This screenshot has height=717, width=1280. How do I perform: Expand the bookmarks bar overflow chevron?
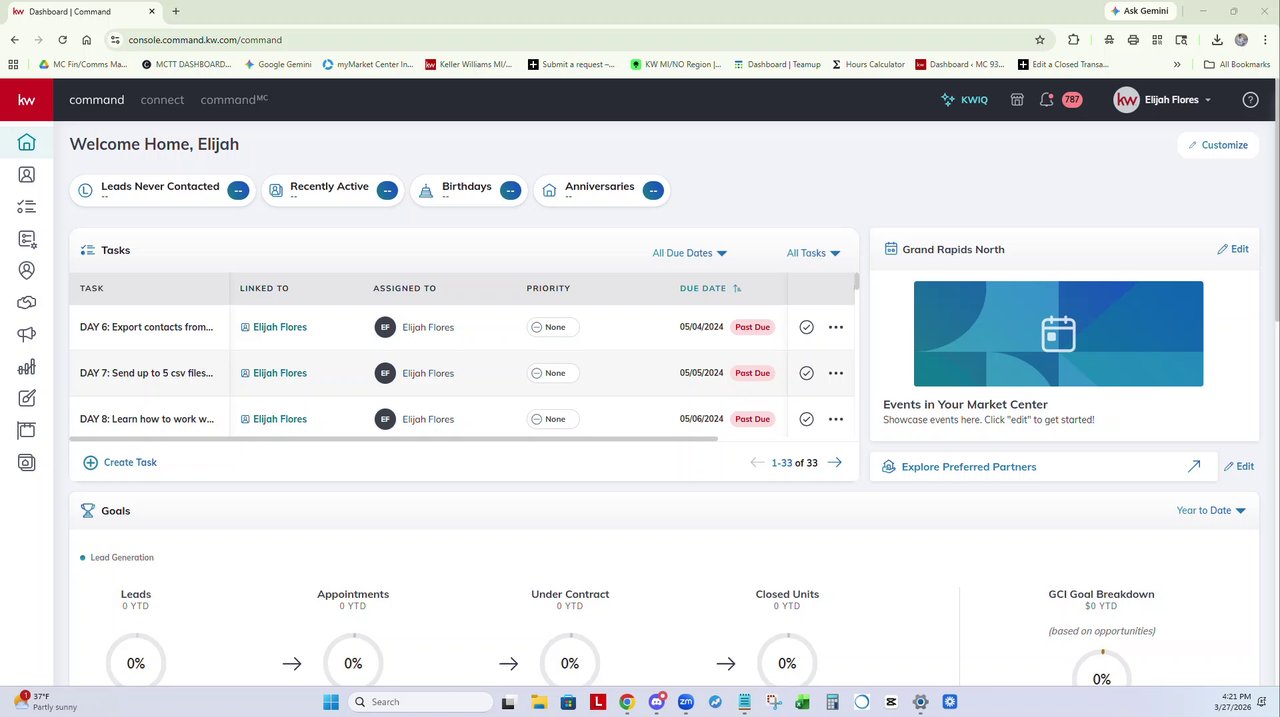coord(1177,64)
